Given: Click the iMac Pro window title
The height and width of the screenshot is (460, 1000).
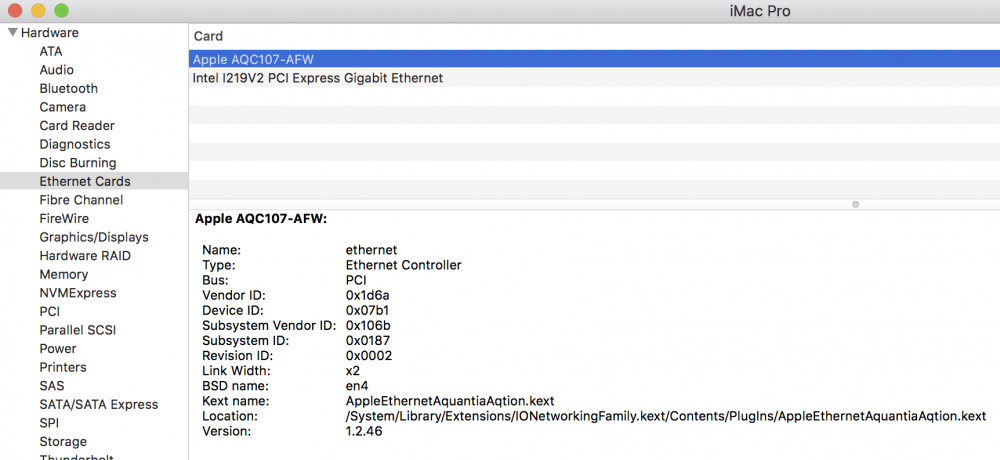Looking at the screenshot, I should 760,11.
